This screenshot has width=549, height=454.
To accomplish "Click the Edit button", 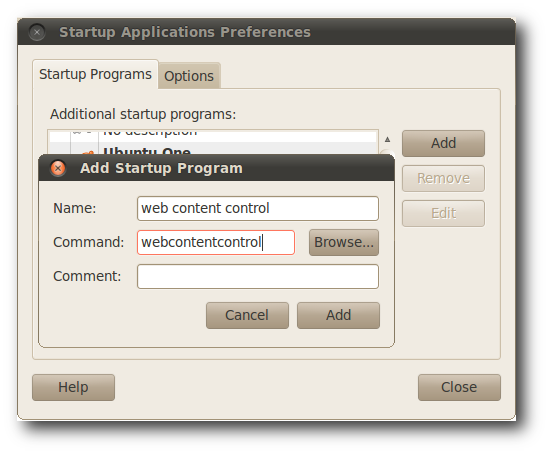I will pyautogui.click(x=443, y=213).
